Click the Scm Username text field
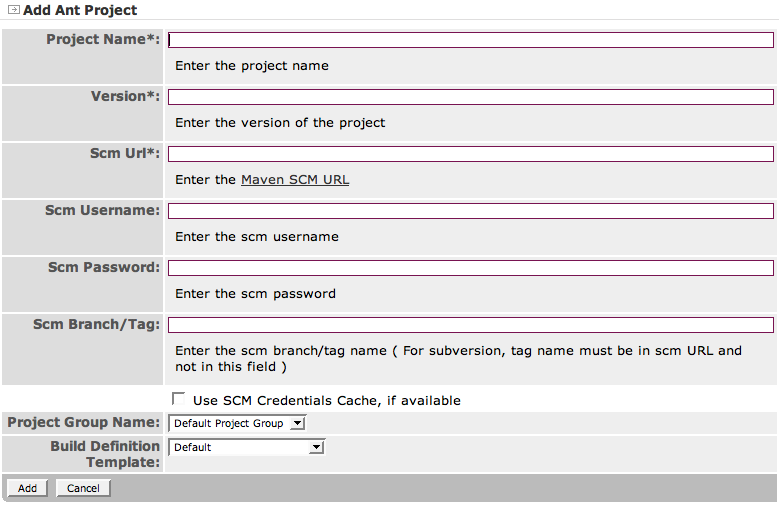 (470, 211)
